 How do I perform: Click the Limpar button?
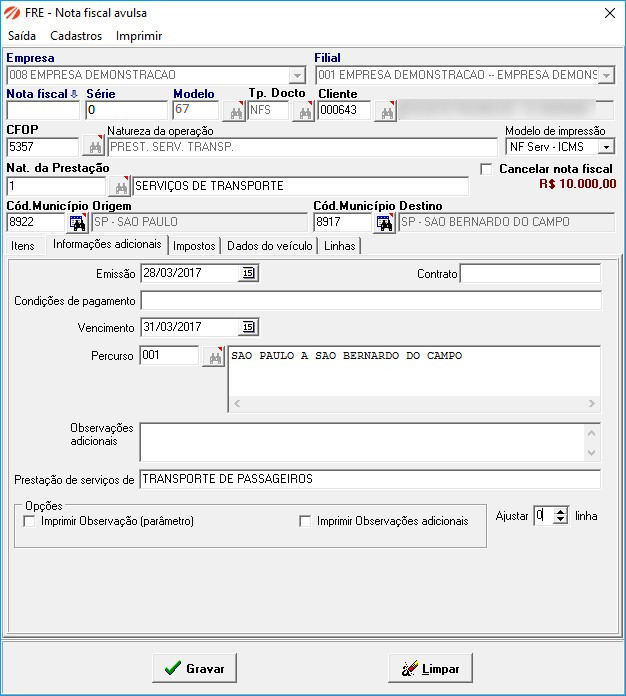click(x=430, y=668)
